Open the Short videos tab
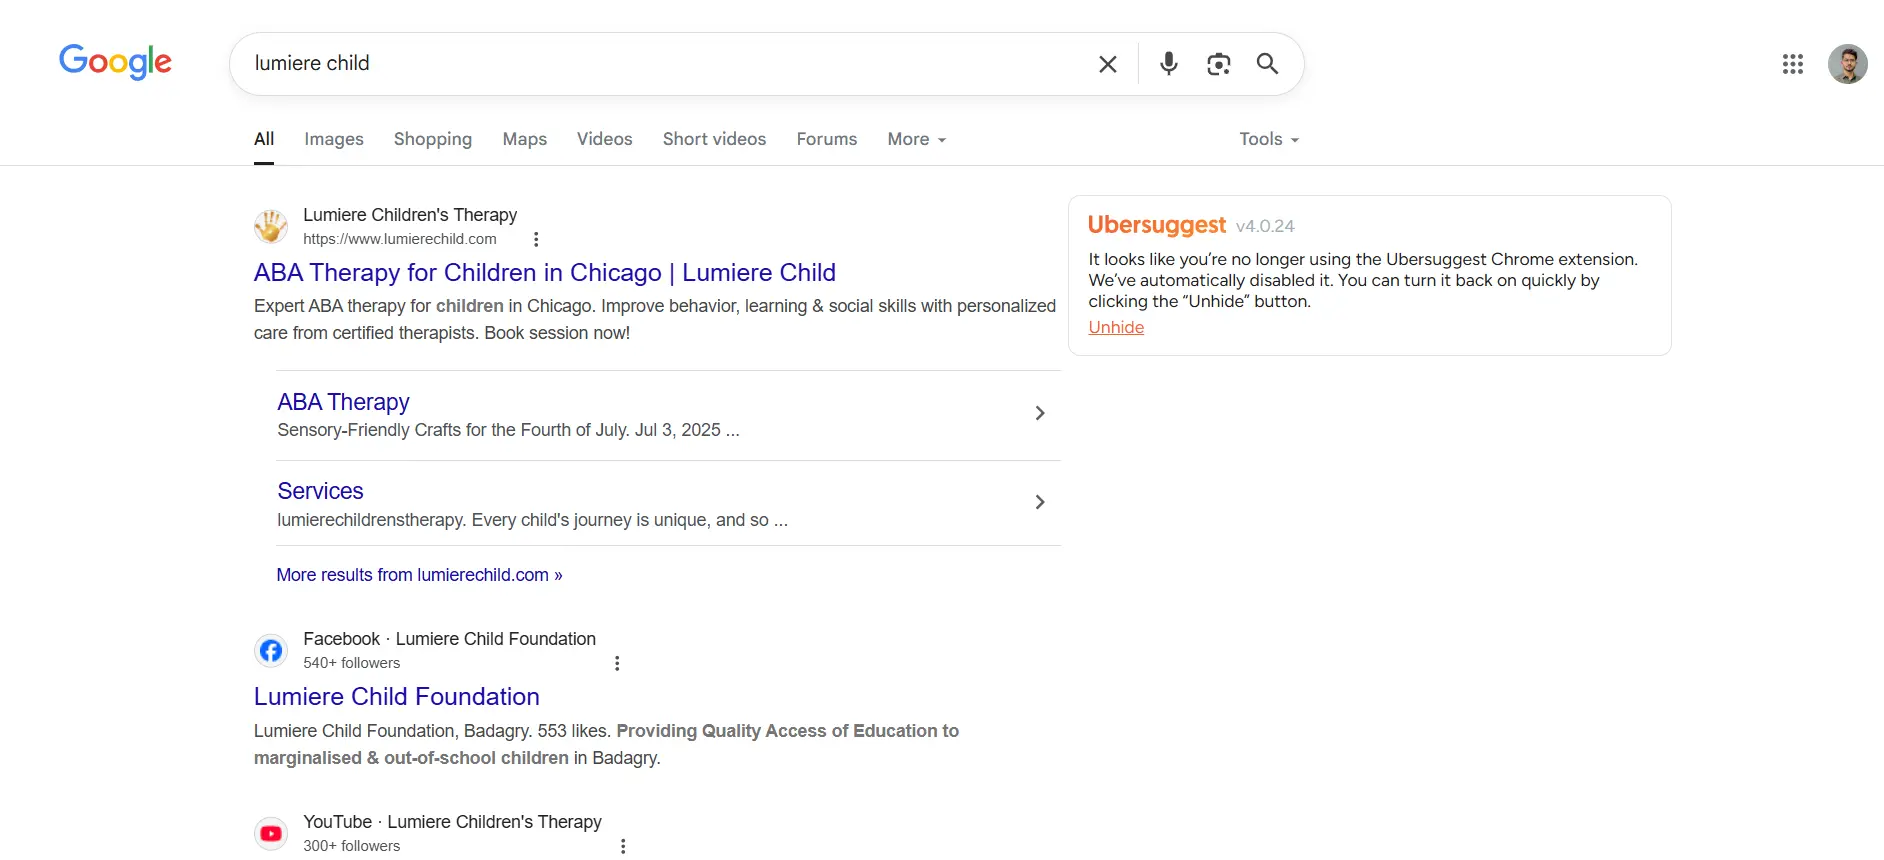 point(714,139)
